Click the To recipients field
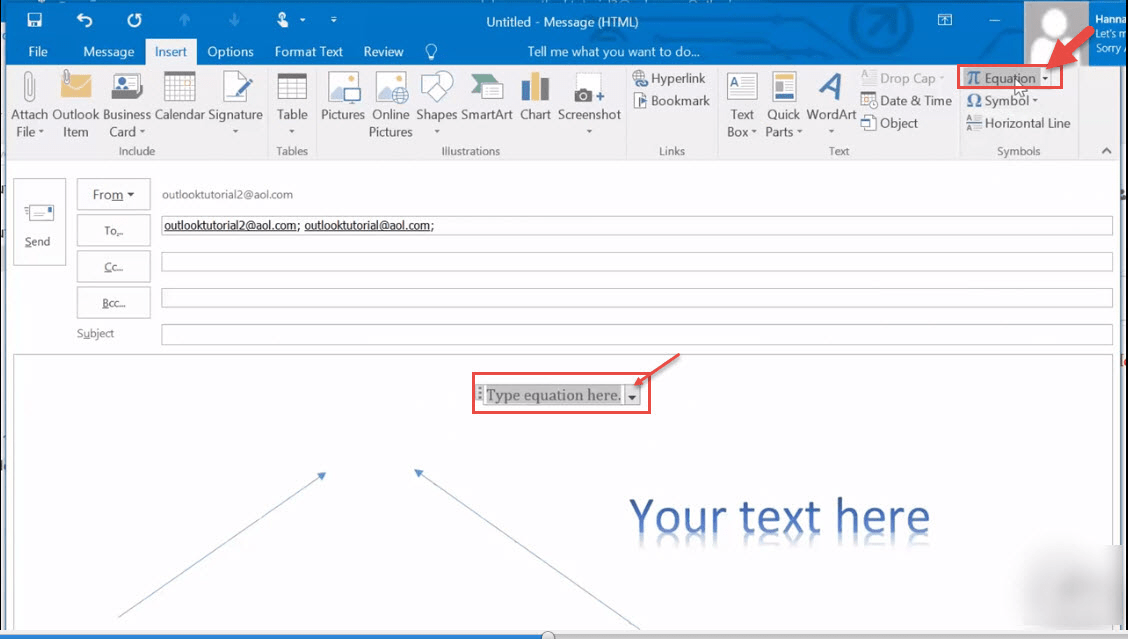This screenshot has width=1128, height=639. coord(637,225)
